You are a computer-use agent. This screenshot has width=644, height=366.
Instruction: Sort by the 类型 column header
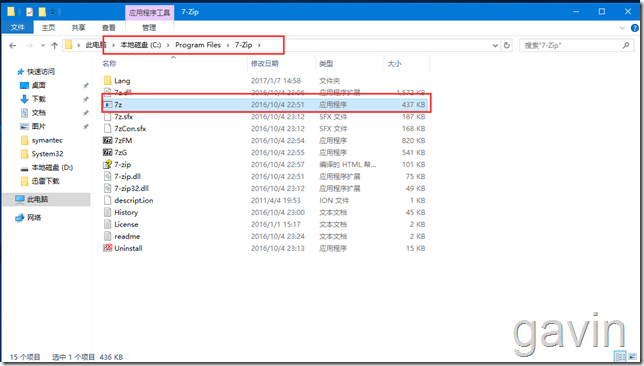point(326,64)
